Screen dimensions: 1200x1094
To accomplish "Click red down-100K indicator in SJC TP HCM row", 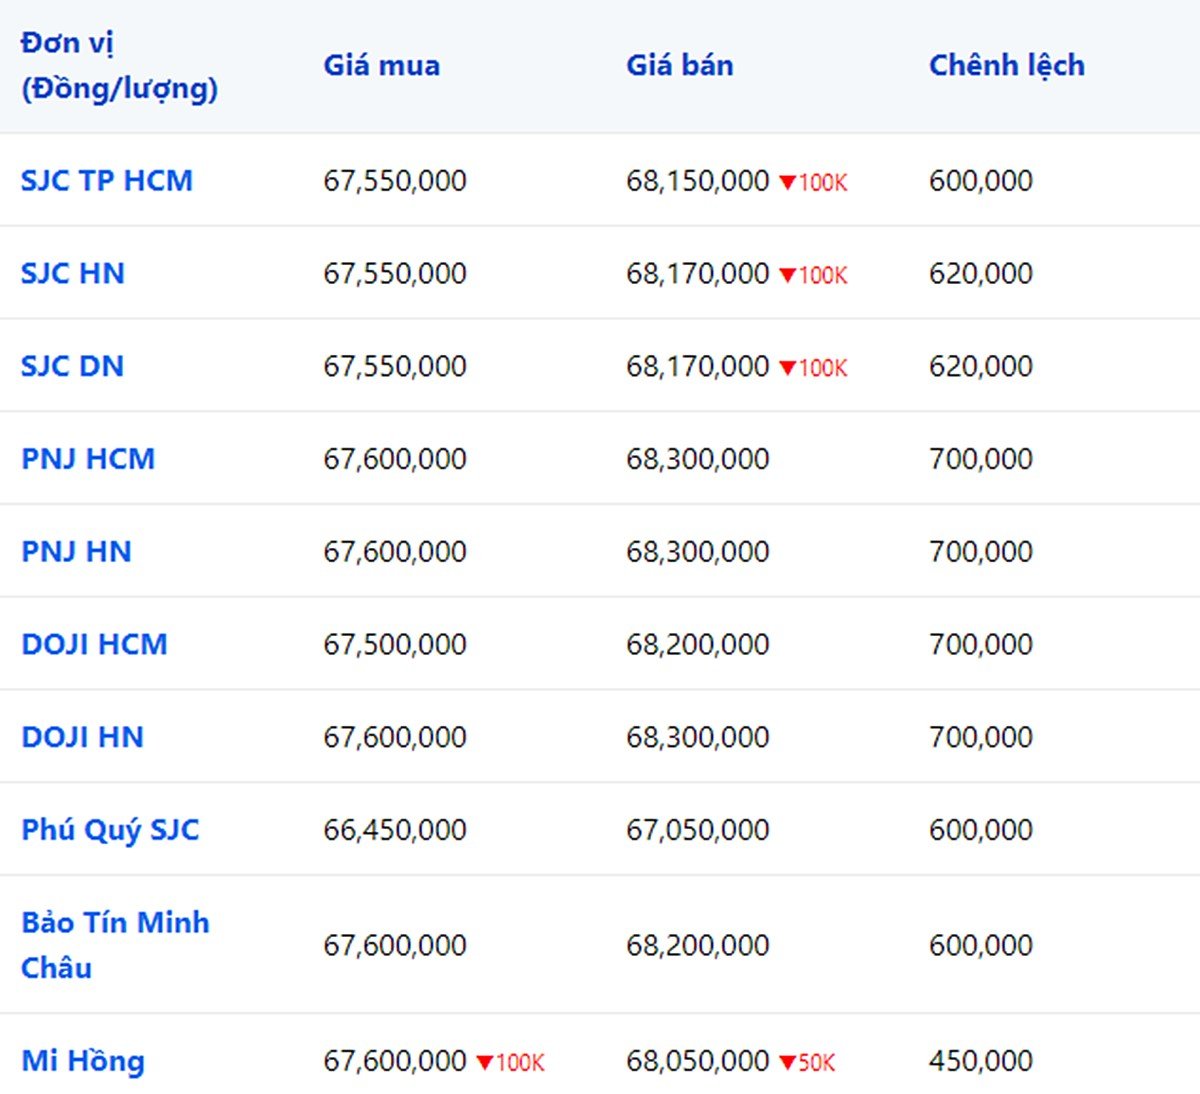I will coord(813,183).
